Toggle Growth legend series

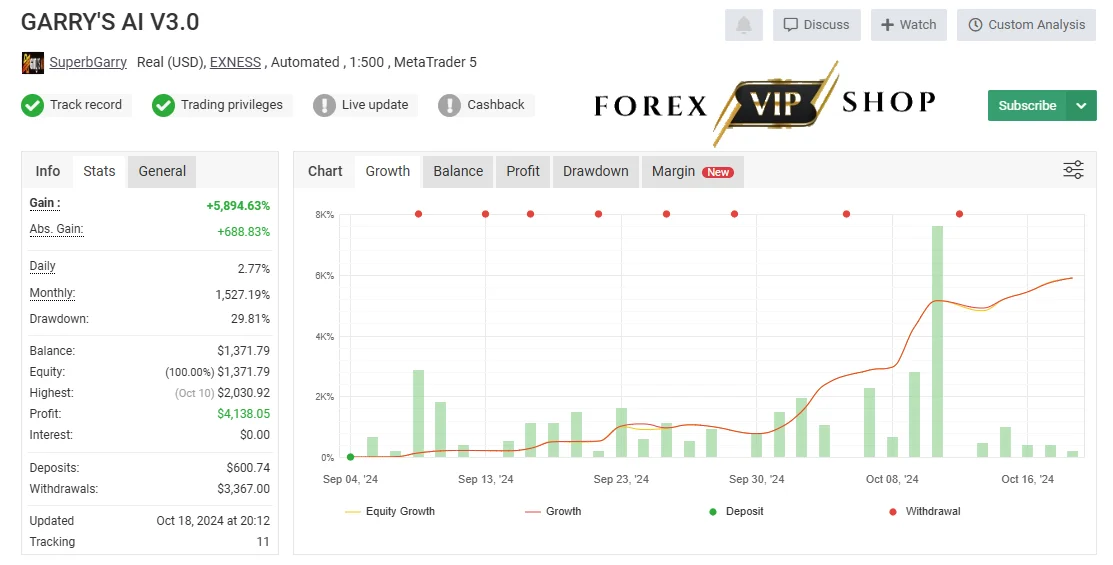tap(553, 511)
